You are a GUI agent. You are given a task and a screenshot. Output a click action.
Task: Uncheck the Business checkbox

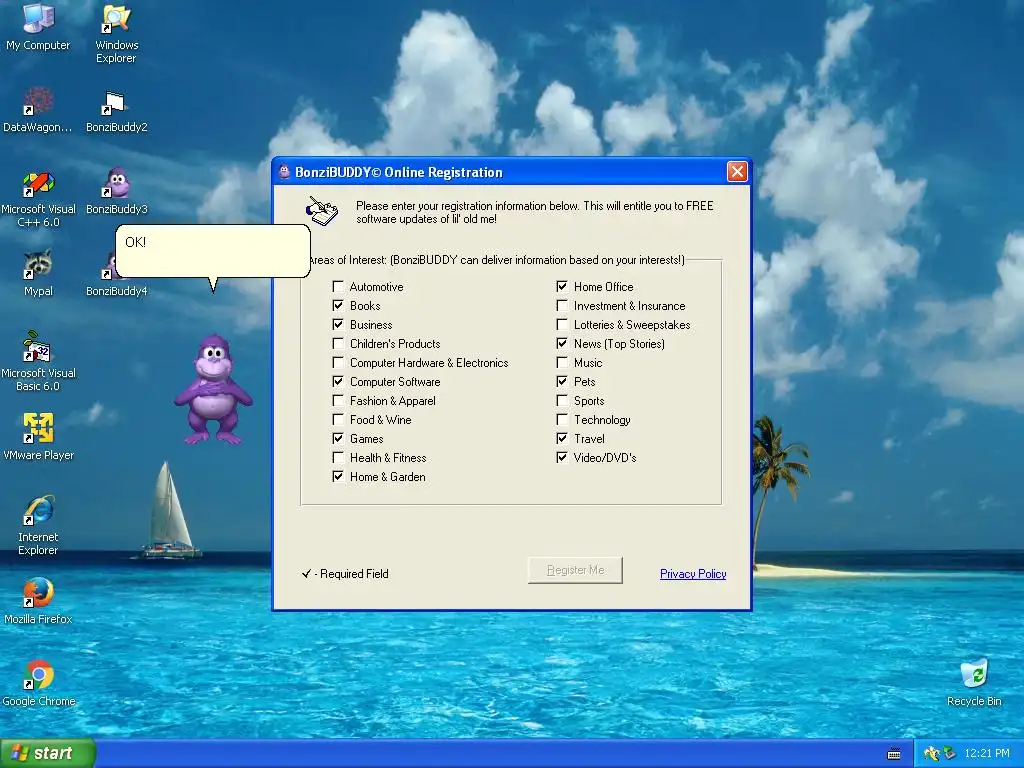338,324
